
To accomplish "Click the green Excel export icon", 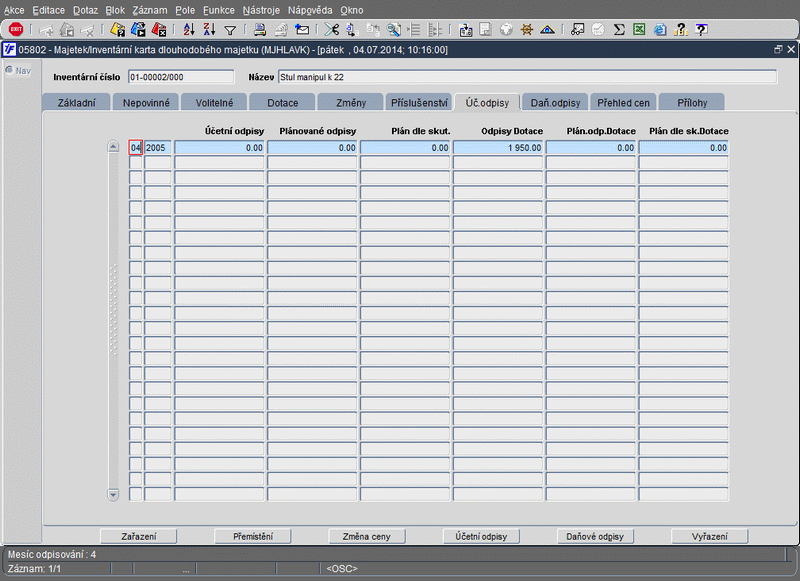I will tap(639, 30).
